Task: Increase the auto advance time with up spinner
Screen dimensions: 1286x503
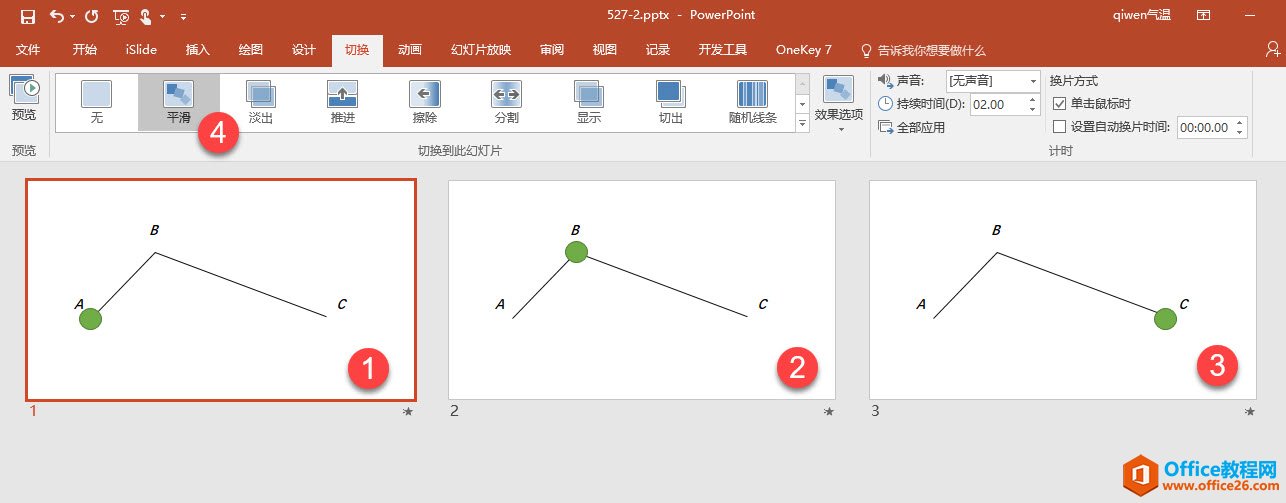Action: 1241,123
